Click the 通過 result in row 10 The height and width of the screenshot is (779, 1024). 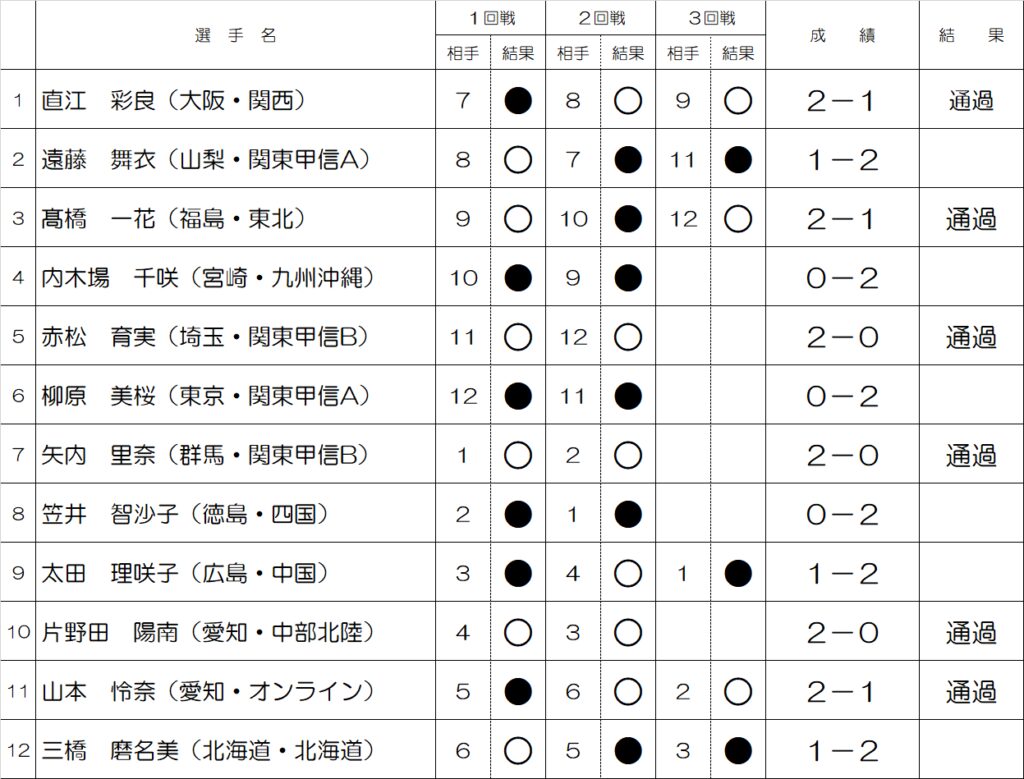971,632
